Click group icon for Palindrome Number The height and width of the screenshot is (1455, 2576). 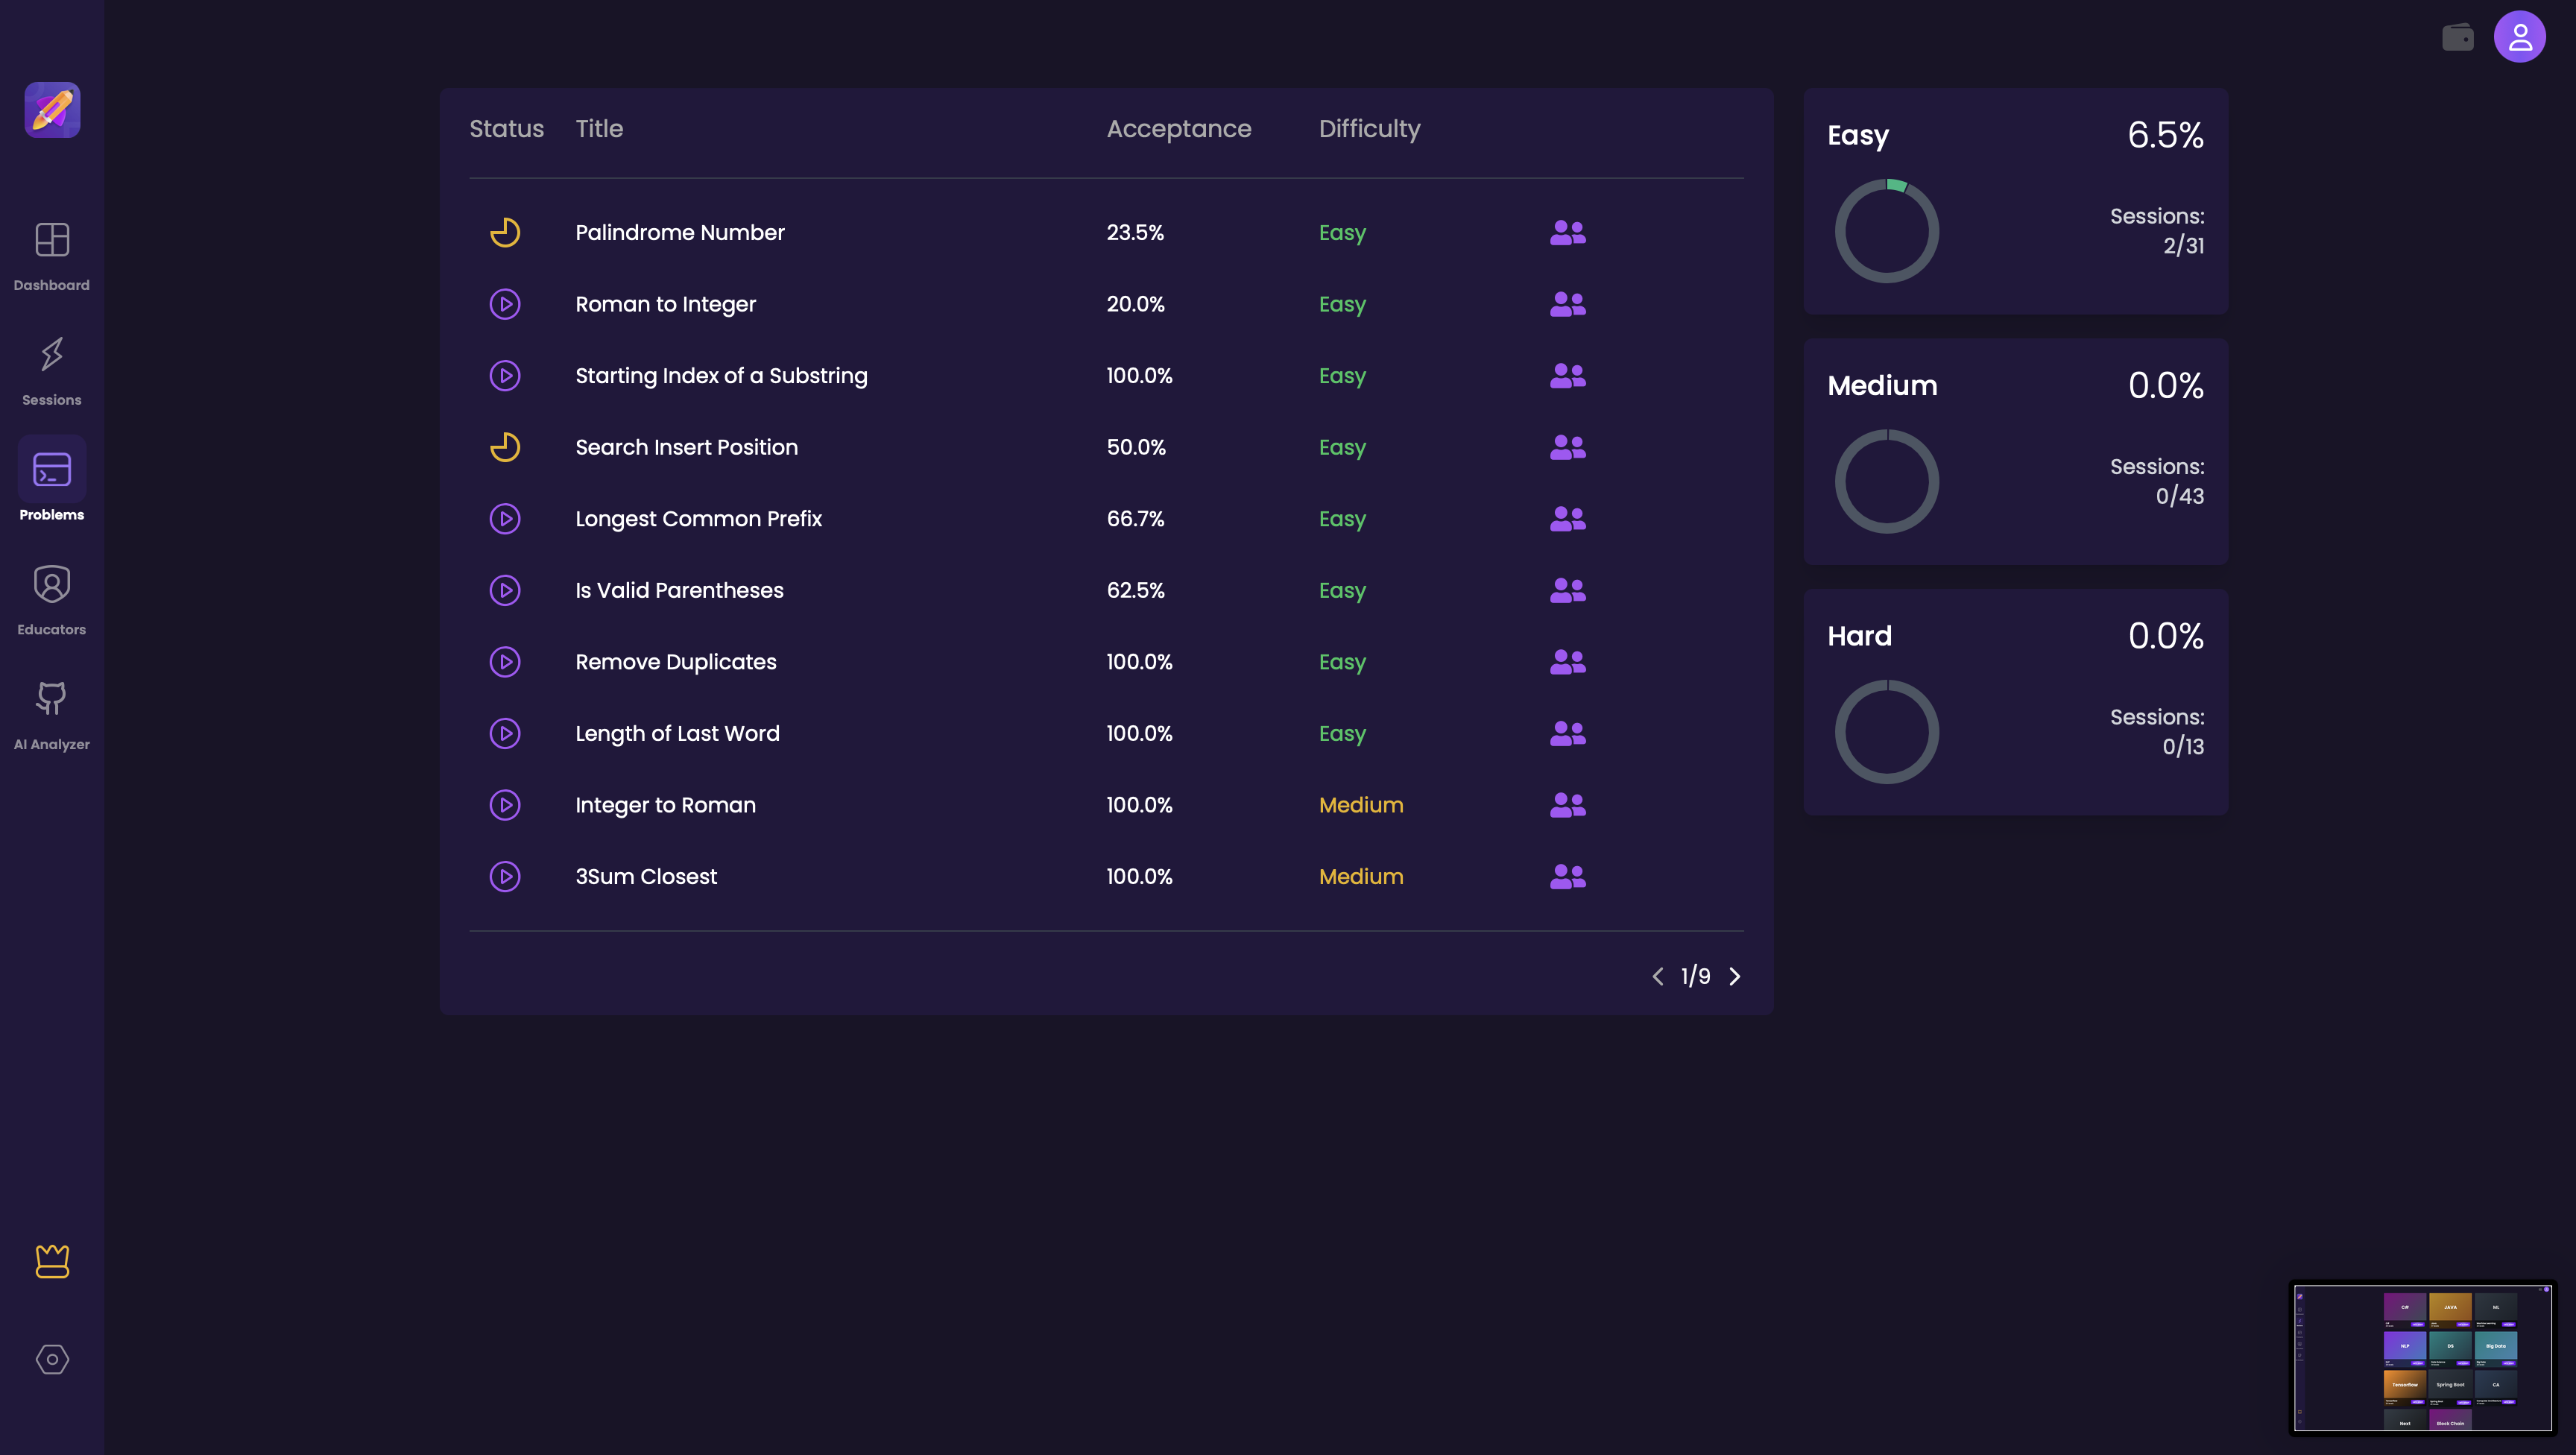[1567, 232]
